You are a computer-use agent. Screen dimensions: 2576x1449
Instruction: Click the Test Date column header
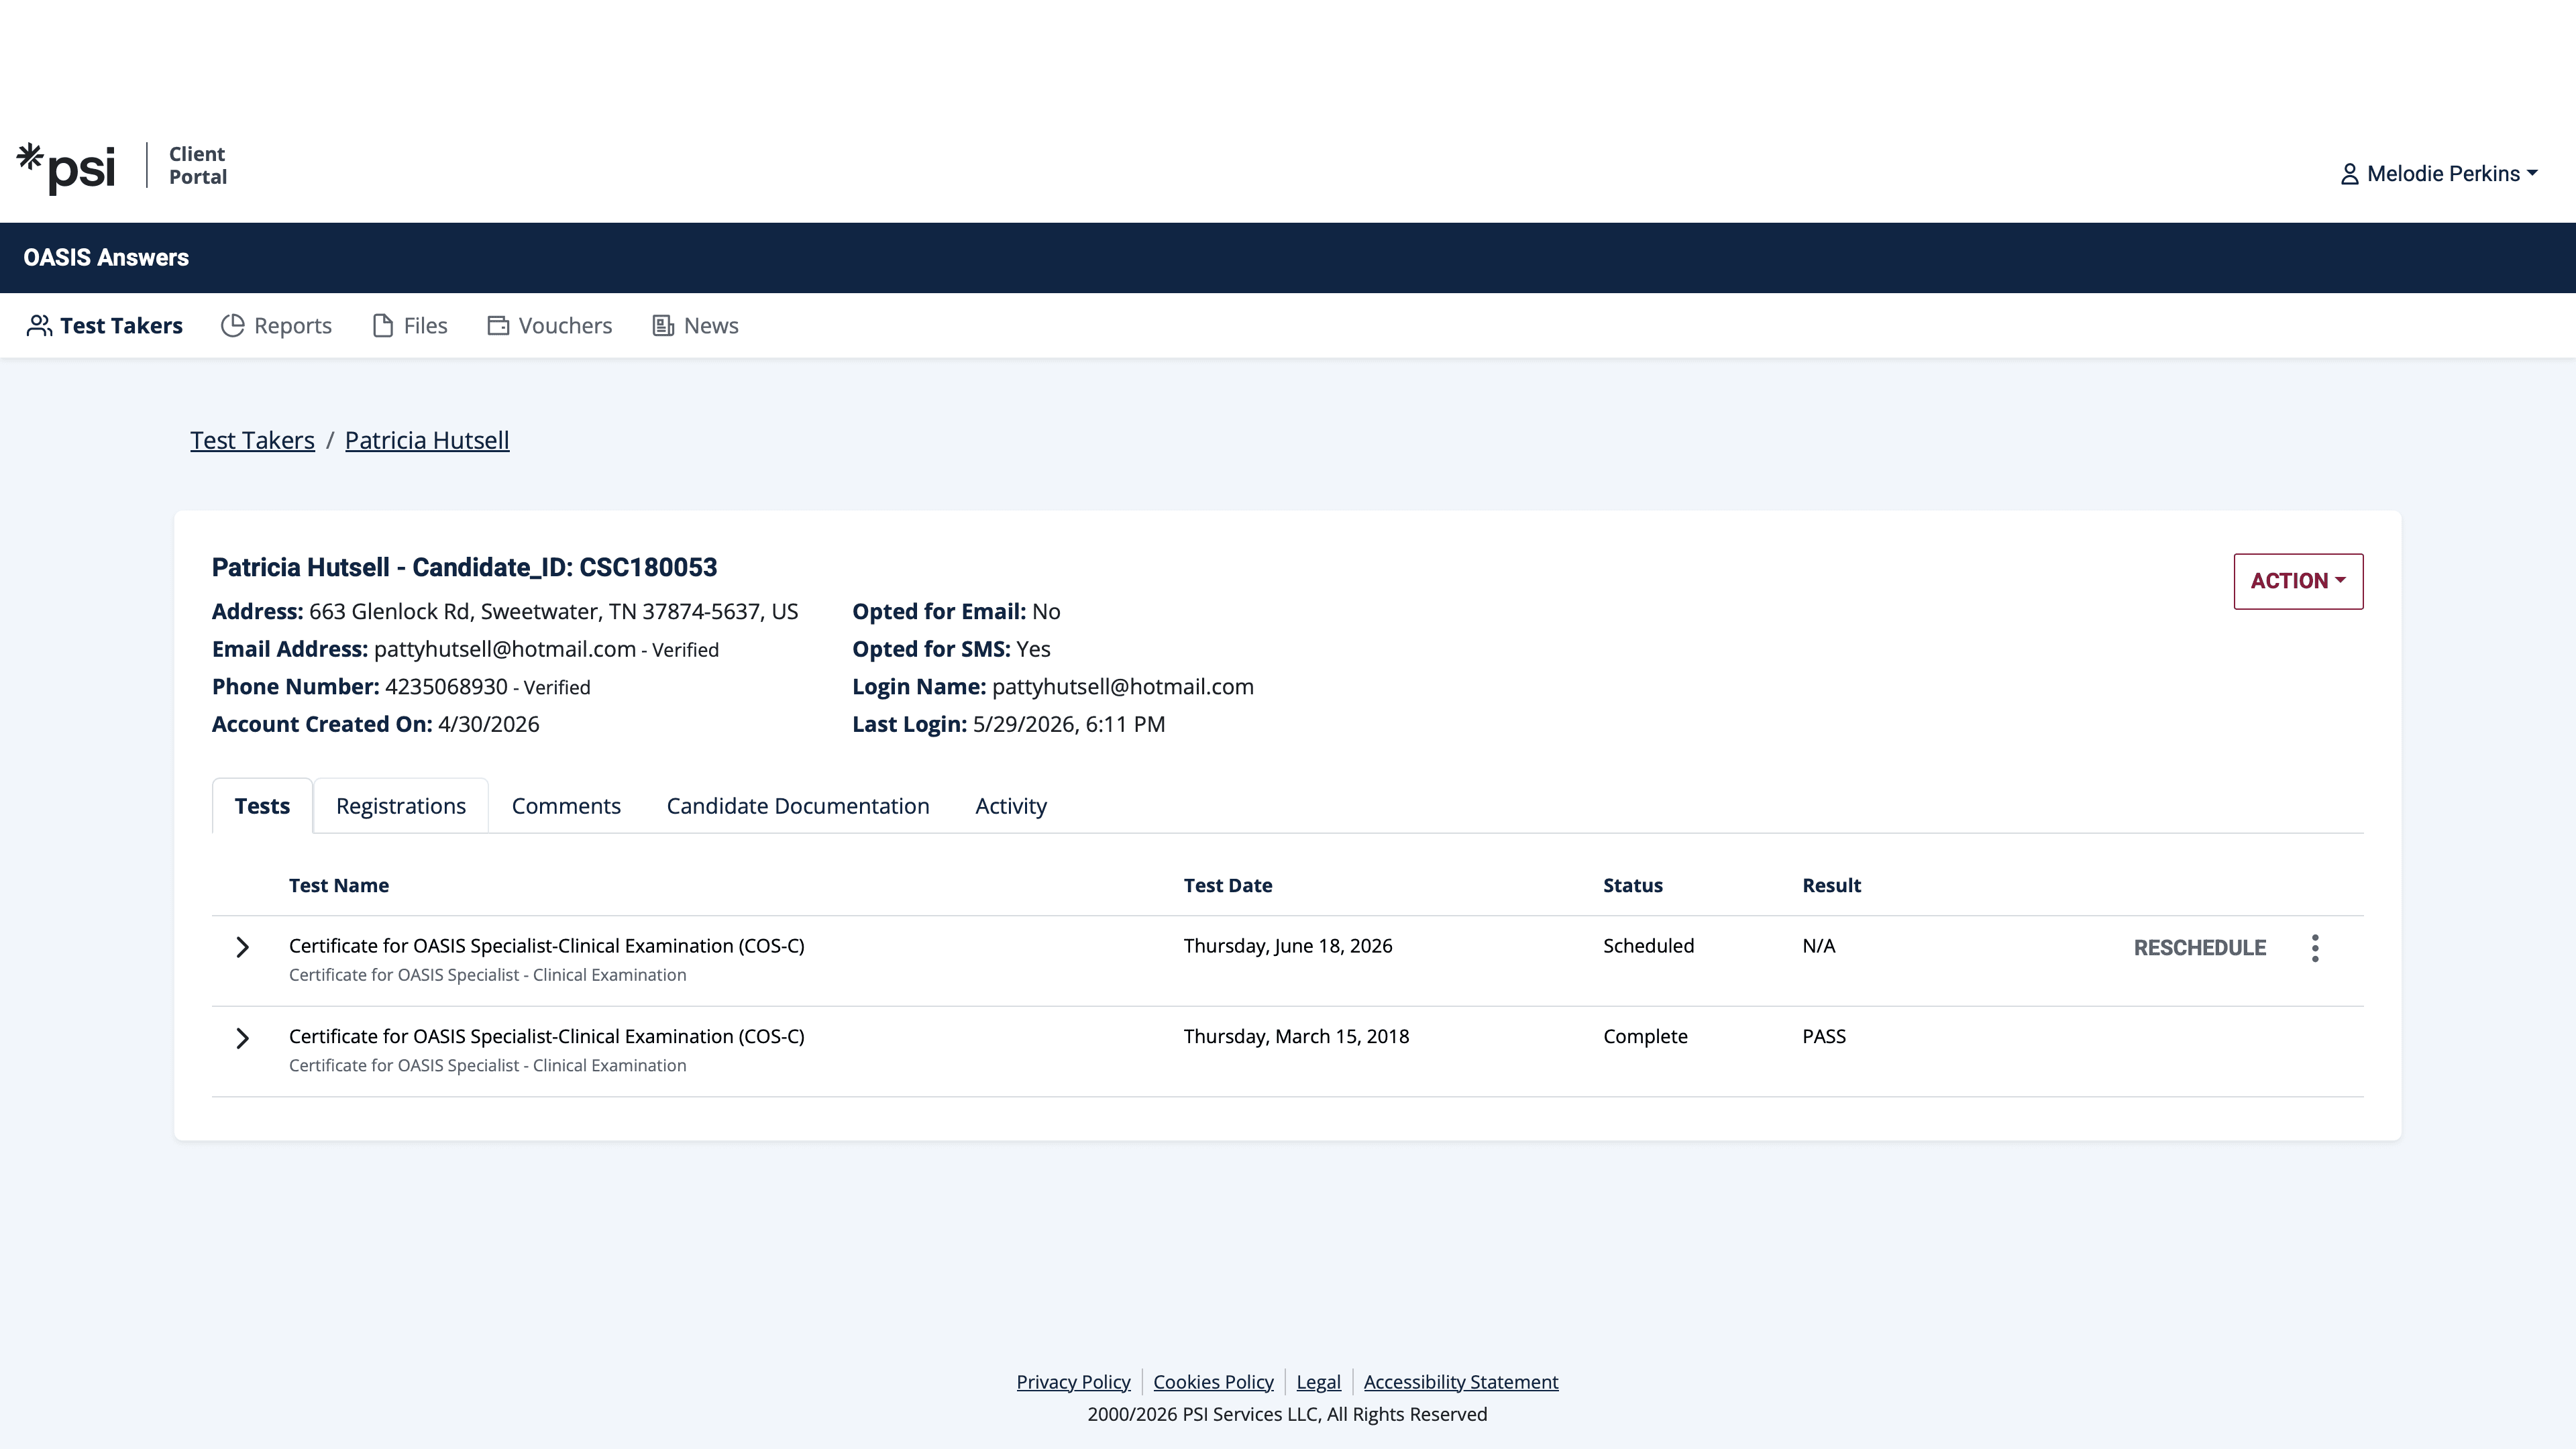point(1228,886)
